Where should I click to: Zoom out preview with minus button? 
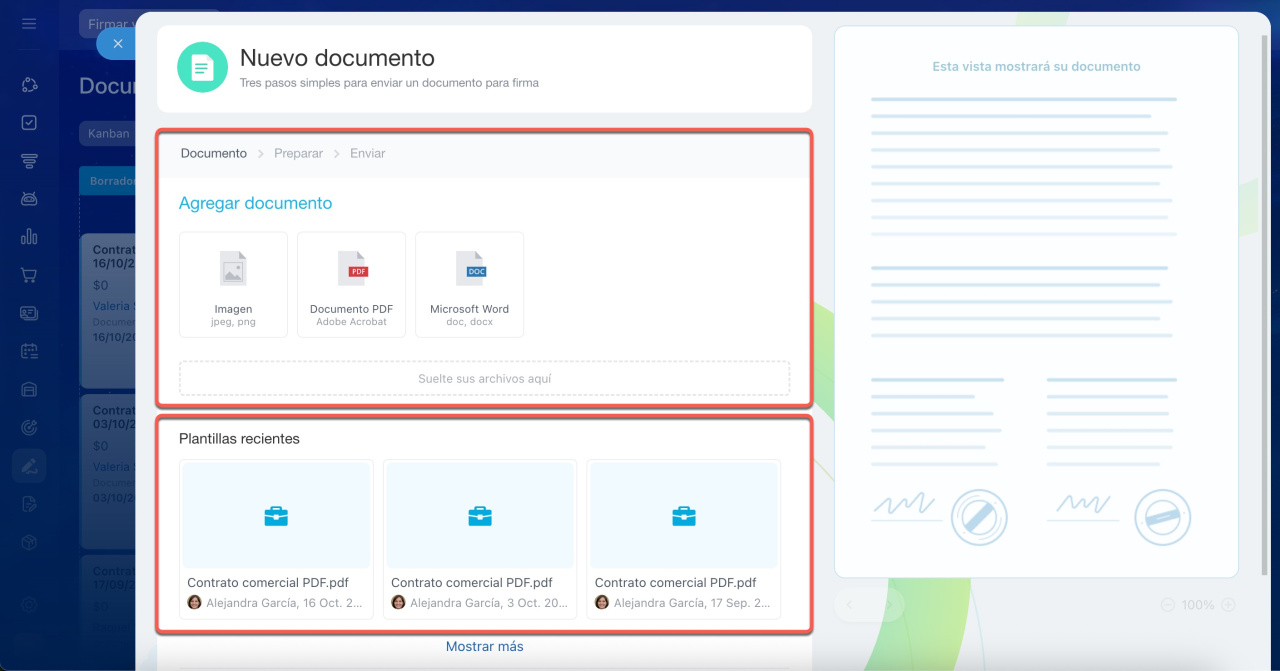[x=1168, y=605]
